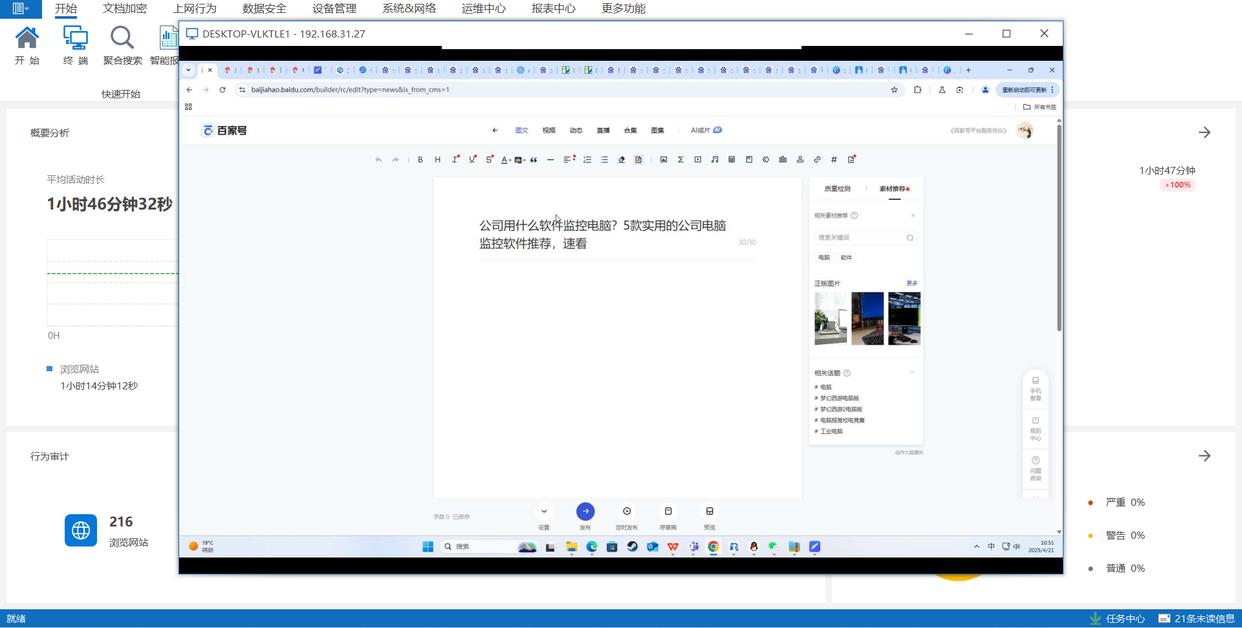Open the font color dropdown in the toolbar

point(510,160)
